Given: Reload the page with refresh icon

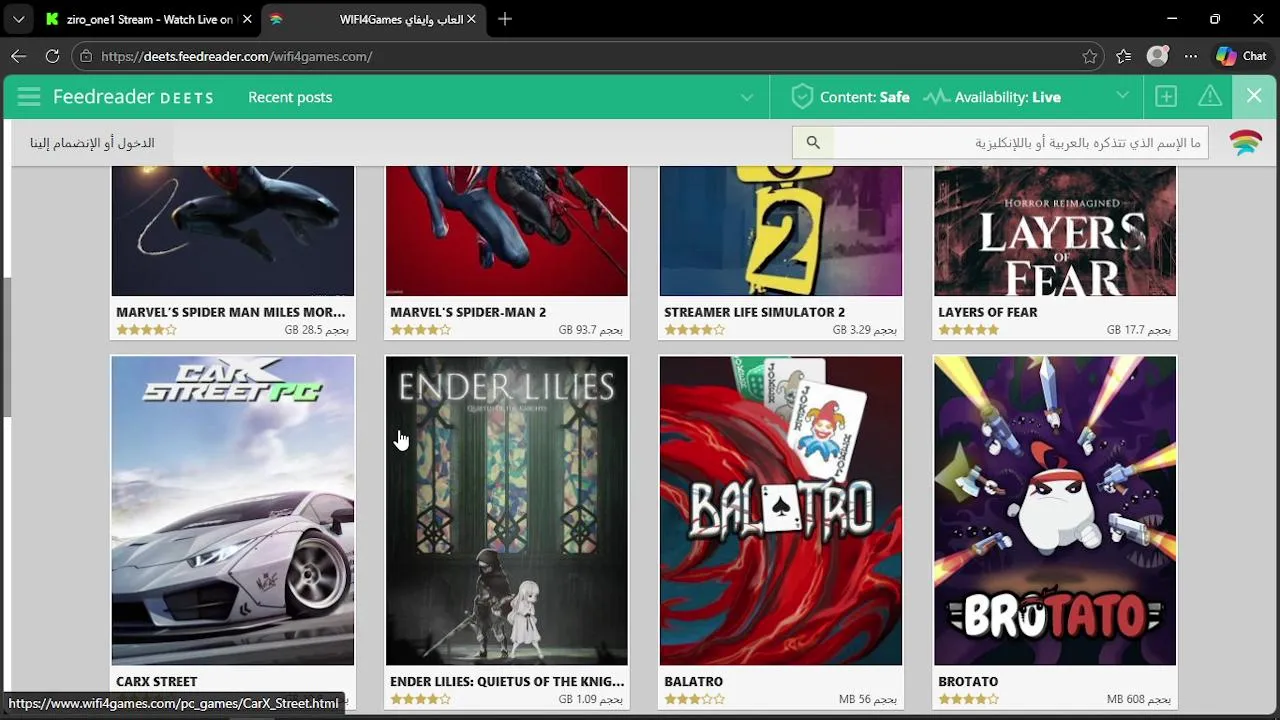Looking at the screenshot, I should tap(52, 56).
